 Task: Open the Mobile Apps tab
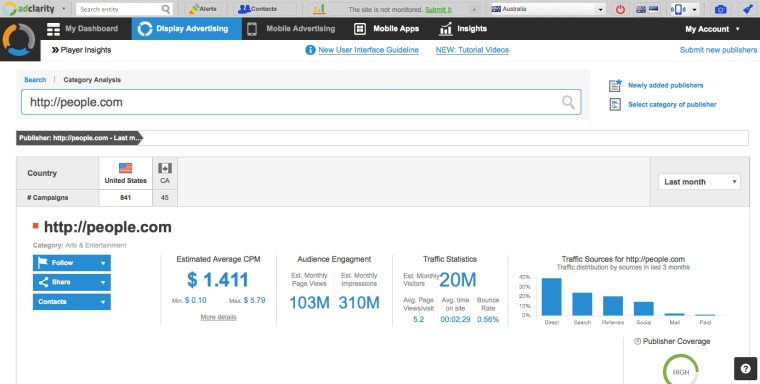pyautogui.click(x=387, y=29)
